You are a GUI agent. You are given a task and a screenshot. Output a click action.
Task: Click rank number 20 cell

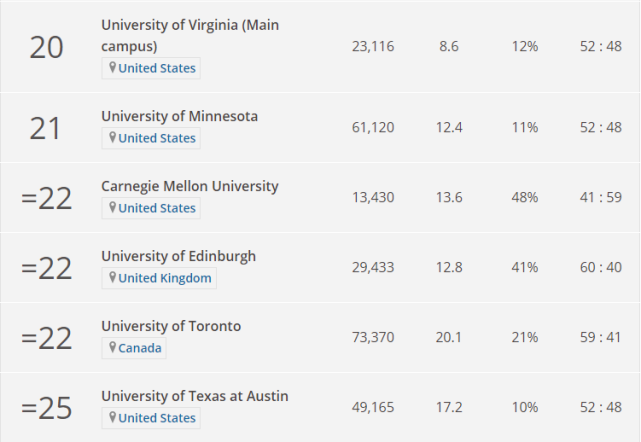pyautogui.click(x=46, y=47)
